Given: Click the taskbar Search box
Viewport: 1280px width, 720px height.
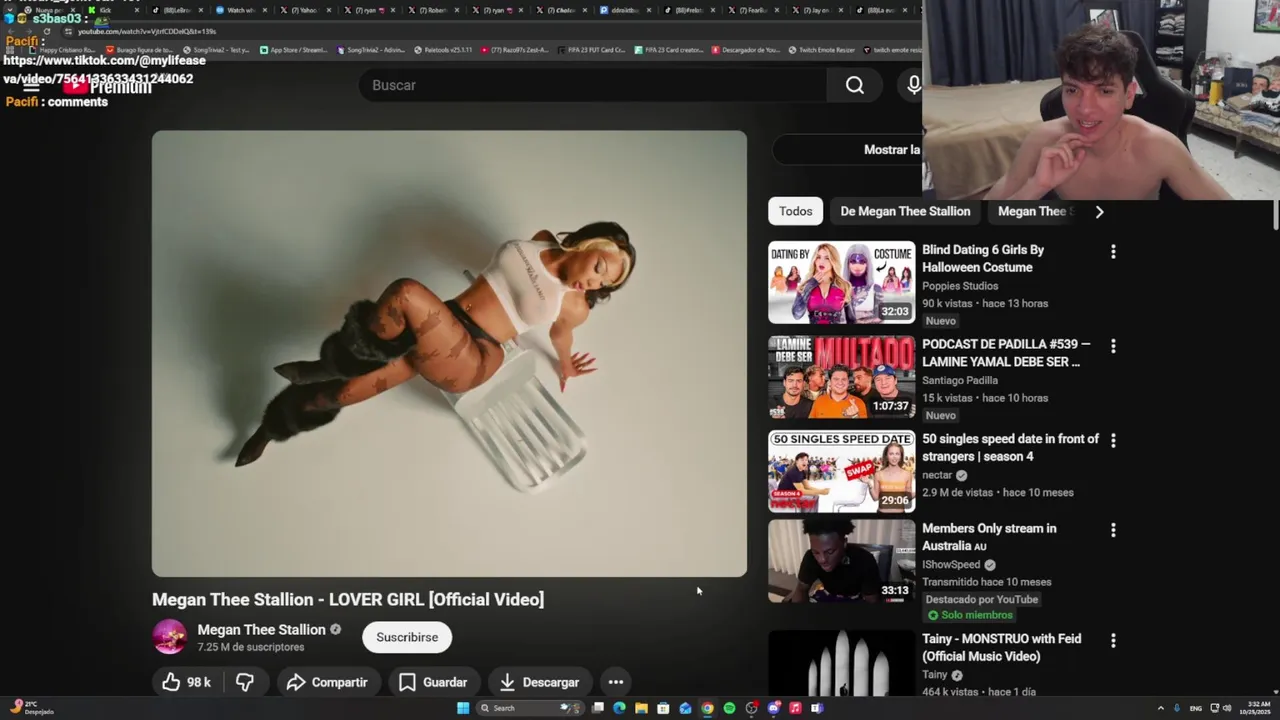Looking at the screenshot, I should 530,708.
